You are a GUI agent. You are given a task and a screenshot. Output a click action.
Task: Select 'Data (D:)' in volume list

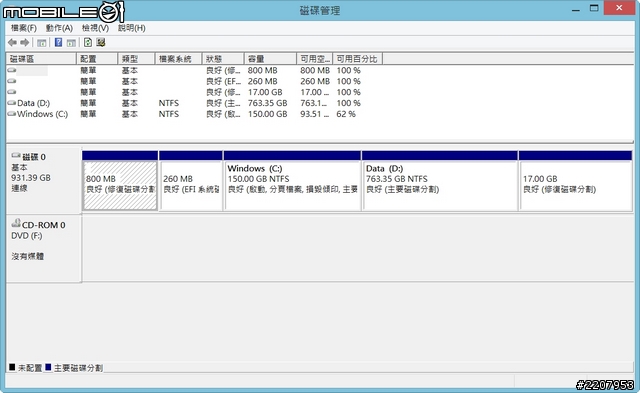point(33,103)
